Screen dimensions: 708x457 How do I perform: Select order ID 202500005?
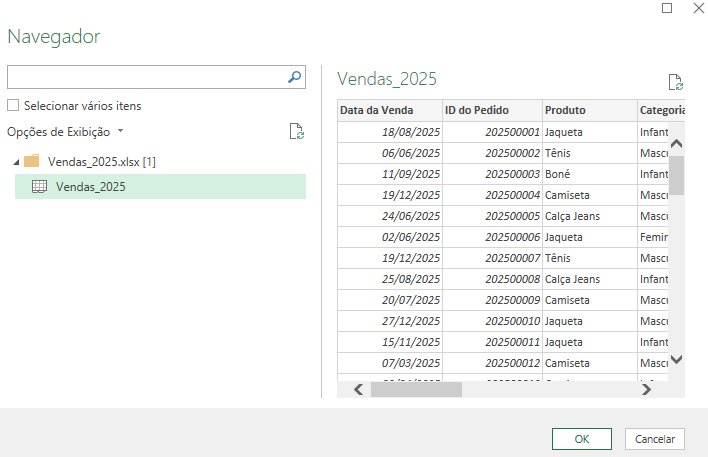coord(492,216)
